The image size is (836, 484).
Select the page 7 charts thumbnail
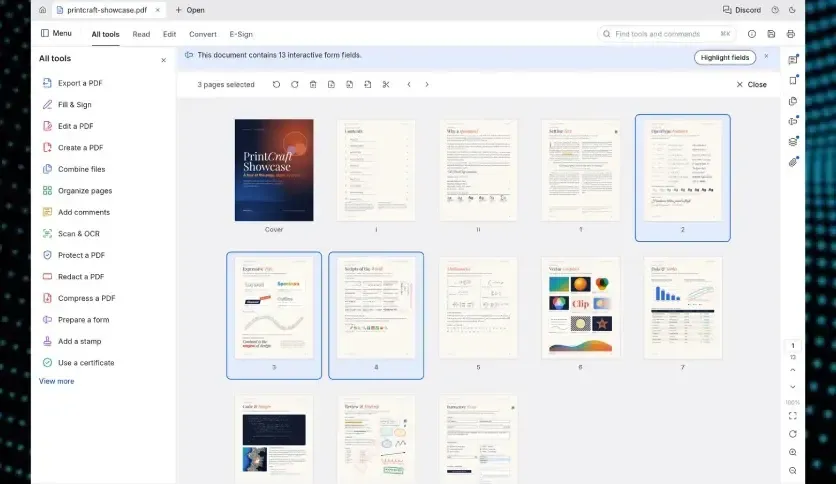pyautogui.click(x=682, y=308)
